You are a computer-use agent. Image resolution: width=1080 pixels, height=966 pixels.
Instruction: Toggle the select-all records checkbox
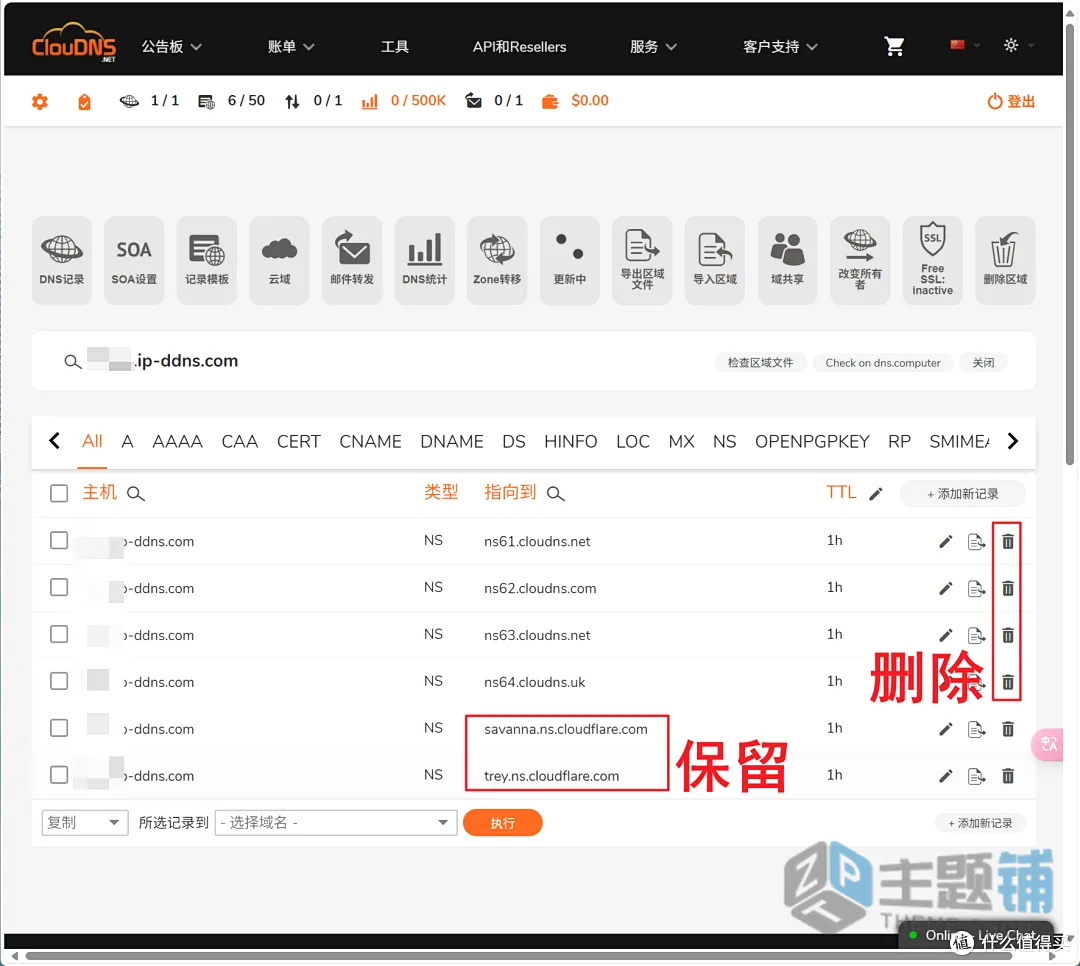coord(59,493)
